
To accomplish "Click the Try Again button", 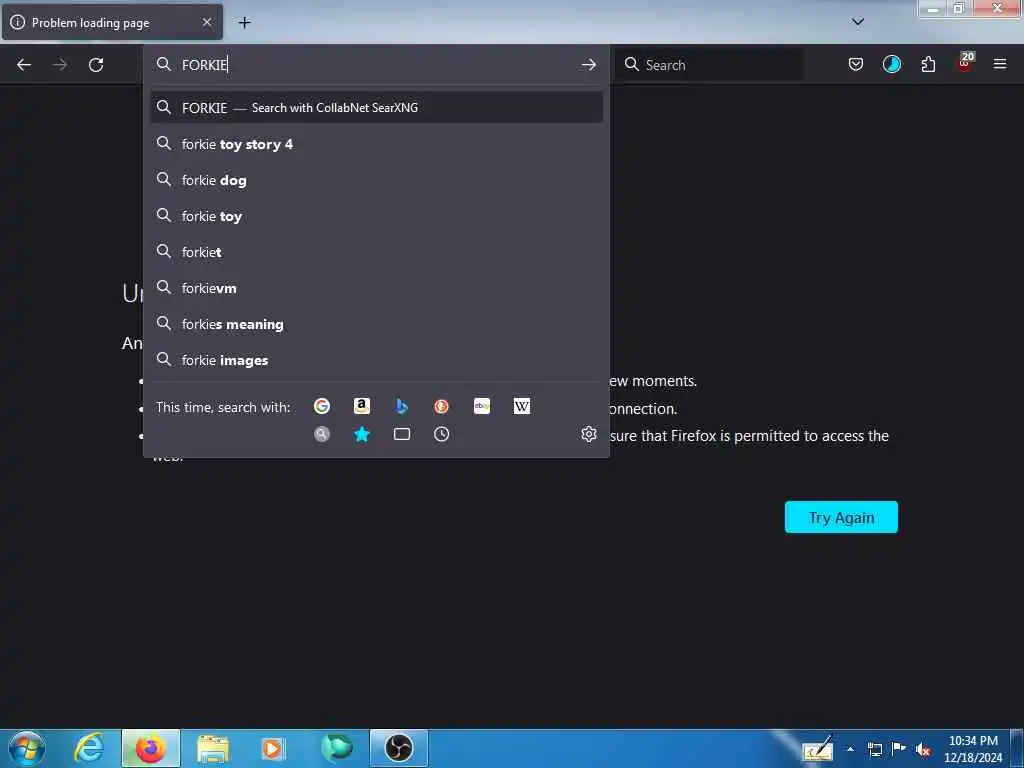I will pos(841,517).
